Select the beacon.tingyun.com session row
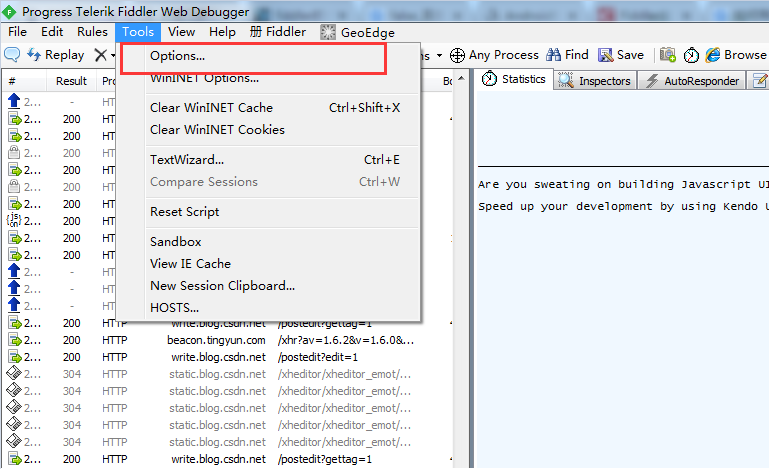 (x=227, y=340)
